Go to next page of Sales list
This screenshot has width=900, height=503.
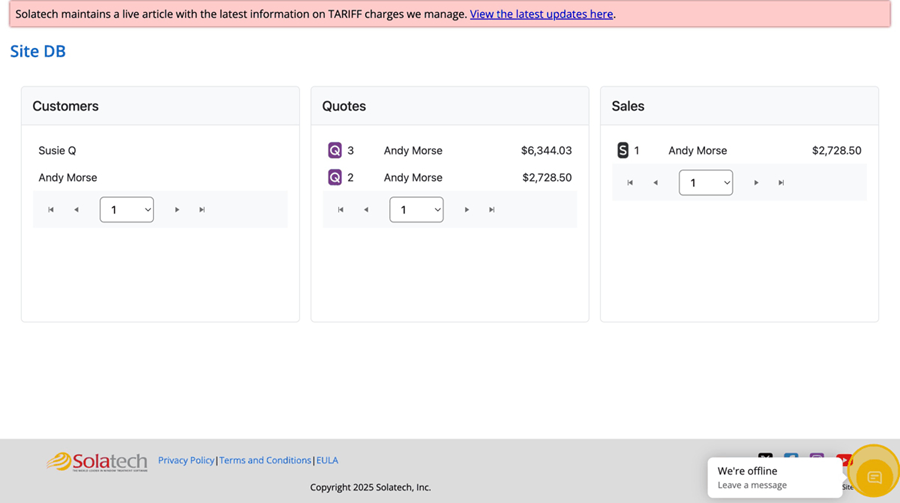tap(756, 183)
